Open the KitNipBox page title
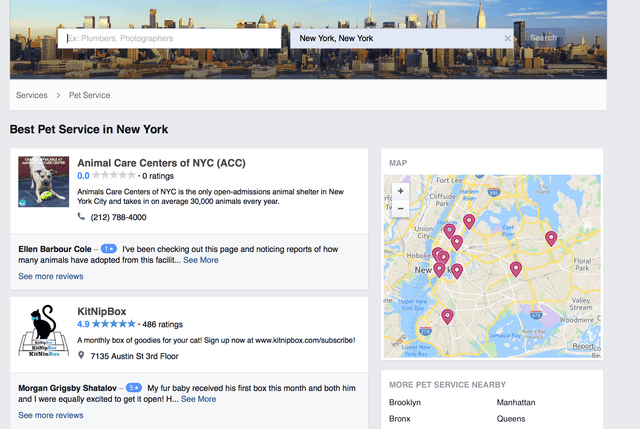The height and width of the screenshot is (429, 640). pos(102,311)
